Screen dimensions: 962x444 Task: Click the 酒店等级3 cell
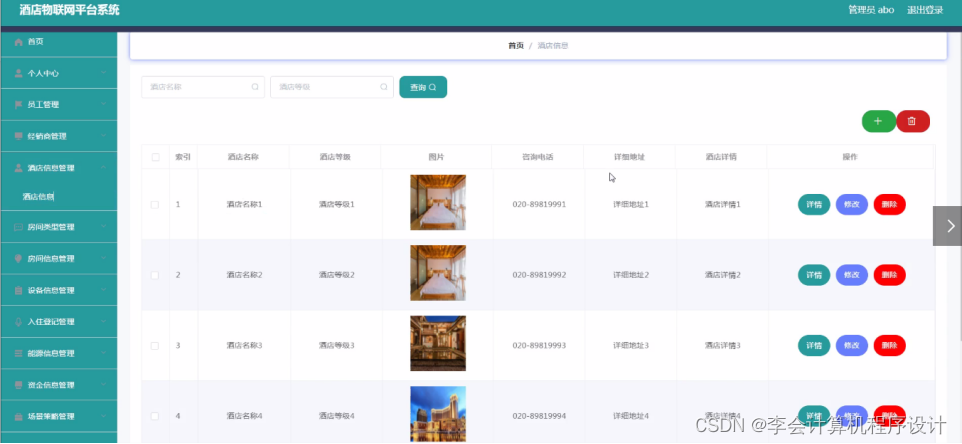point(336,346)
